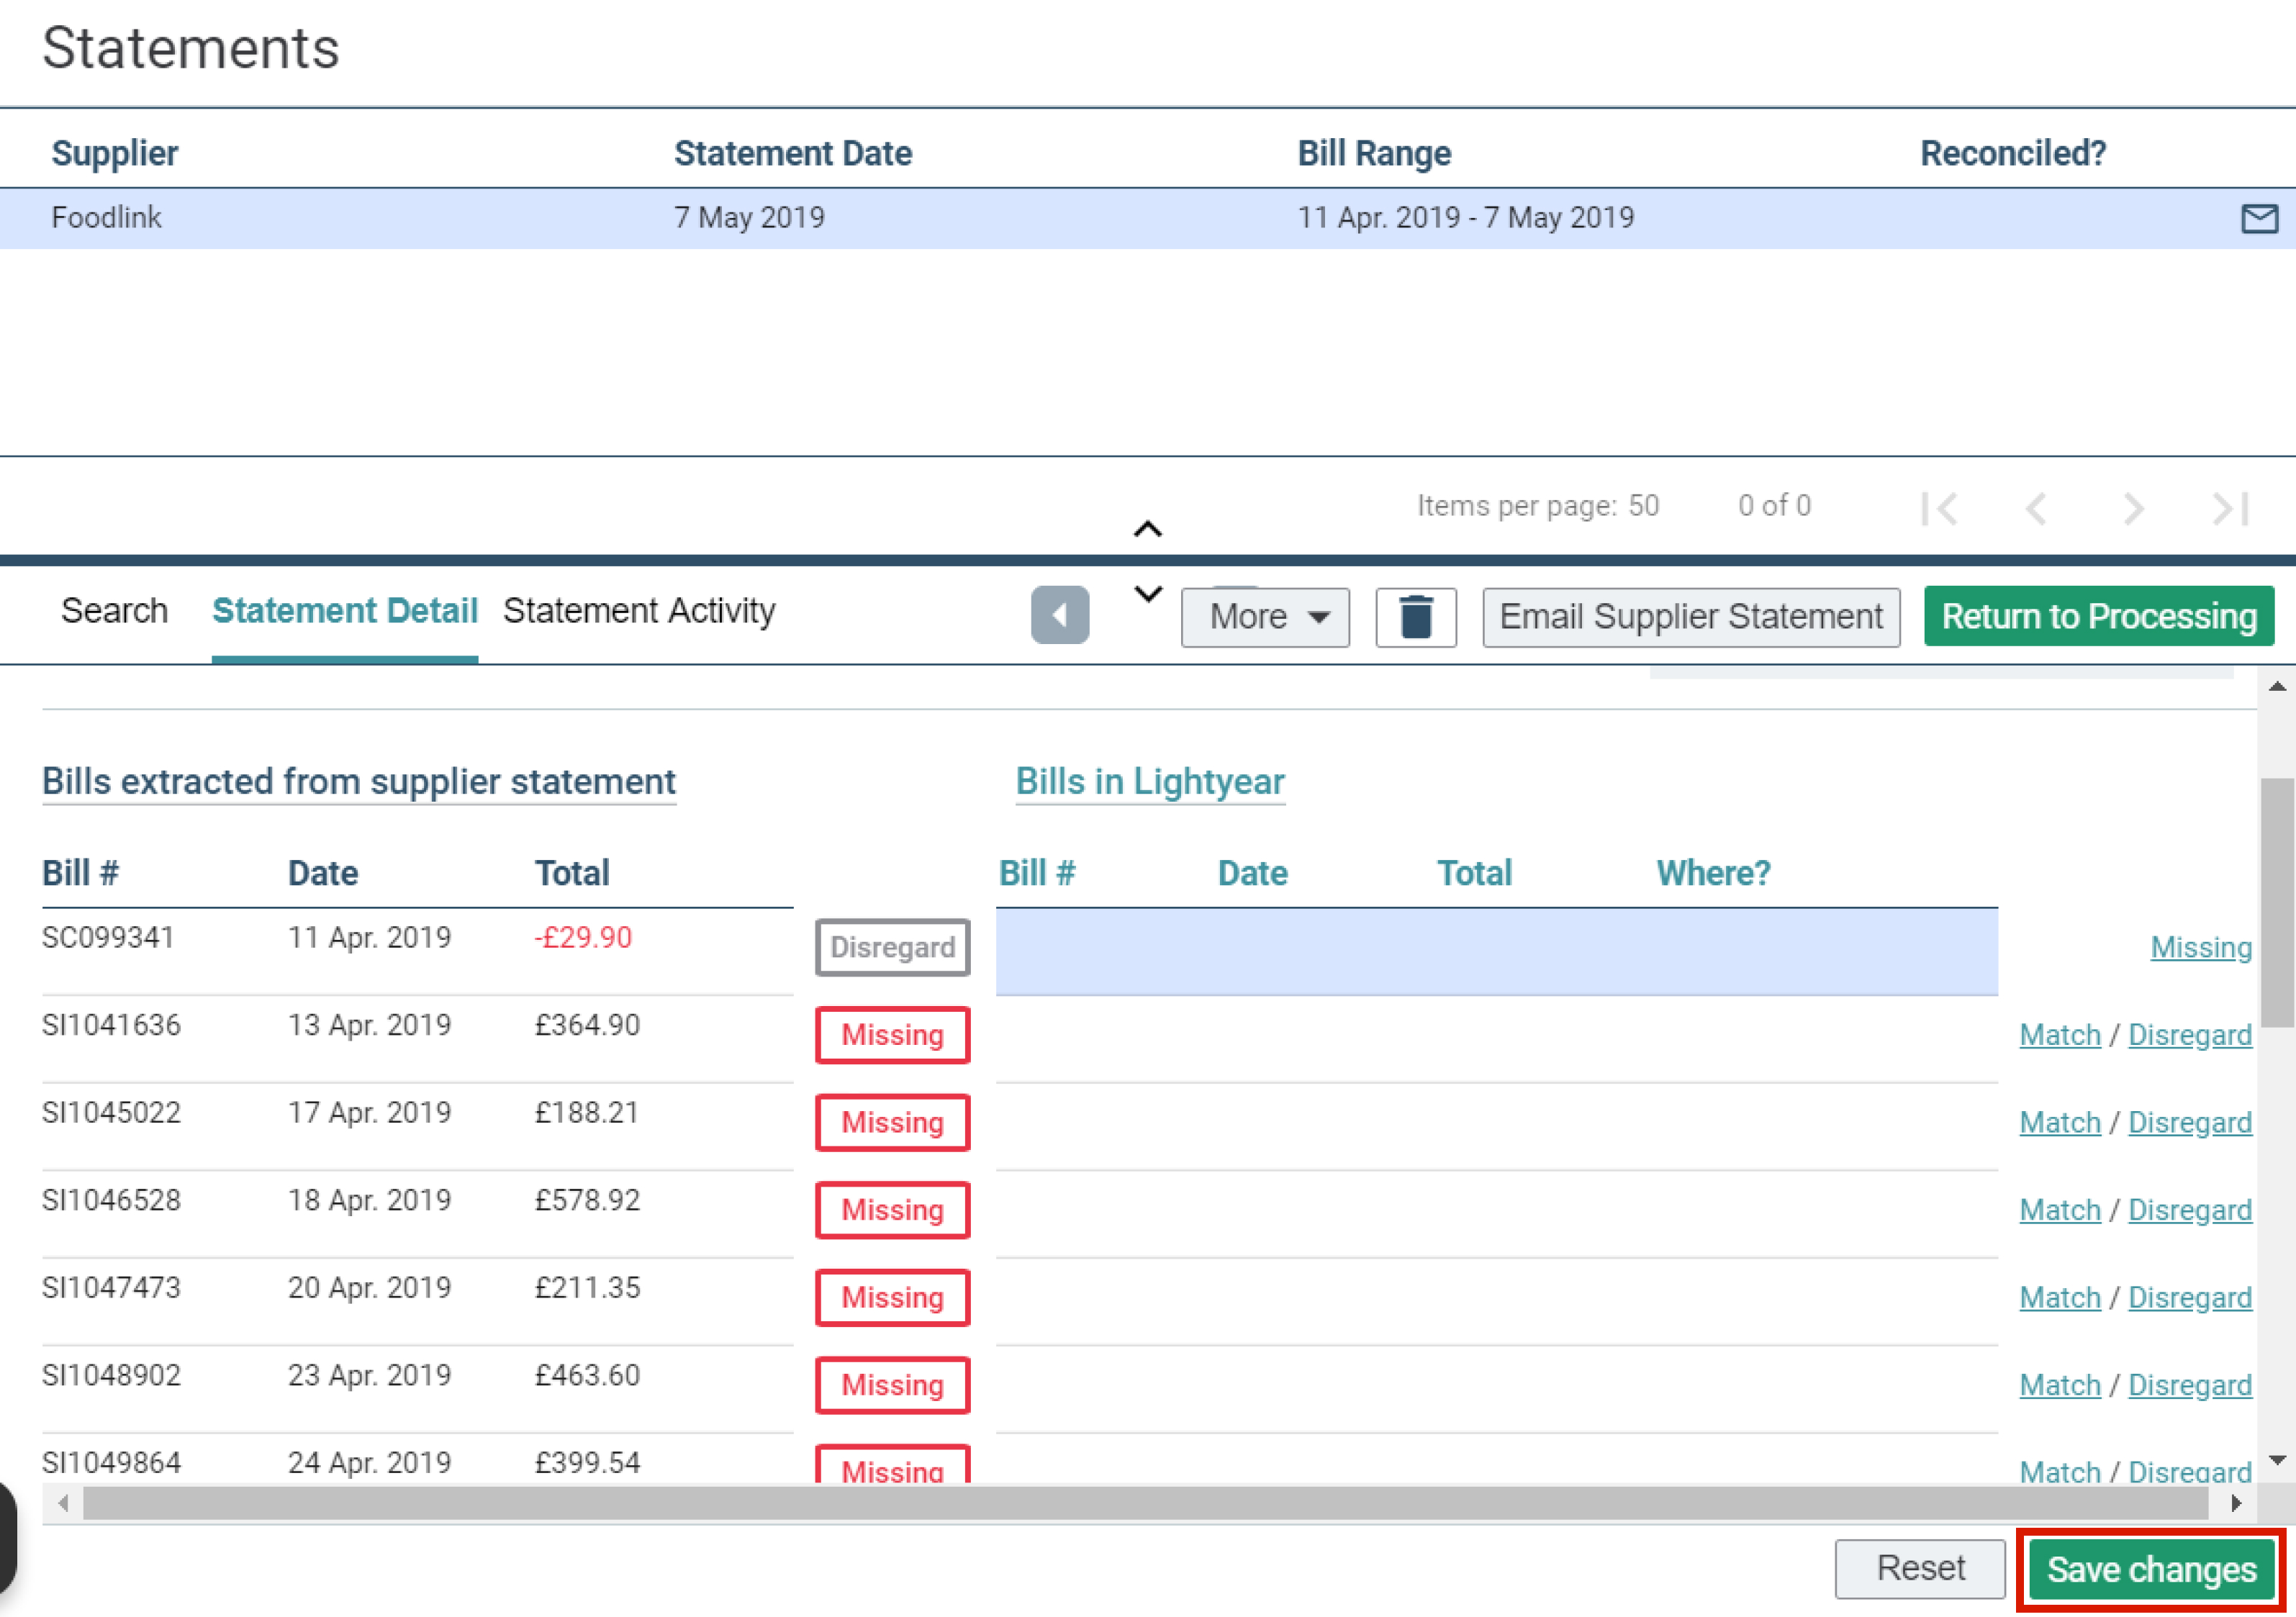This screenshot has height=1617, width=2296.
Task: Switch to Statement Activity tab
Action: 639,611
